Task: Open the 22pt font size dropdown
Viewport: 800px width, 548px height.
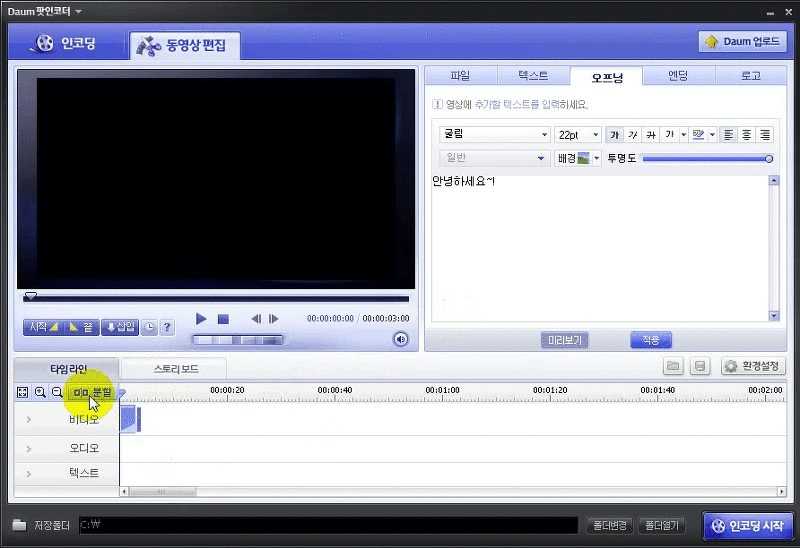Action: pos(578,135)
